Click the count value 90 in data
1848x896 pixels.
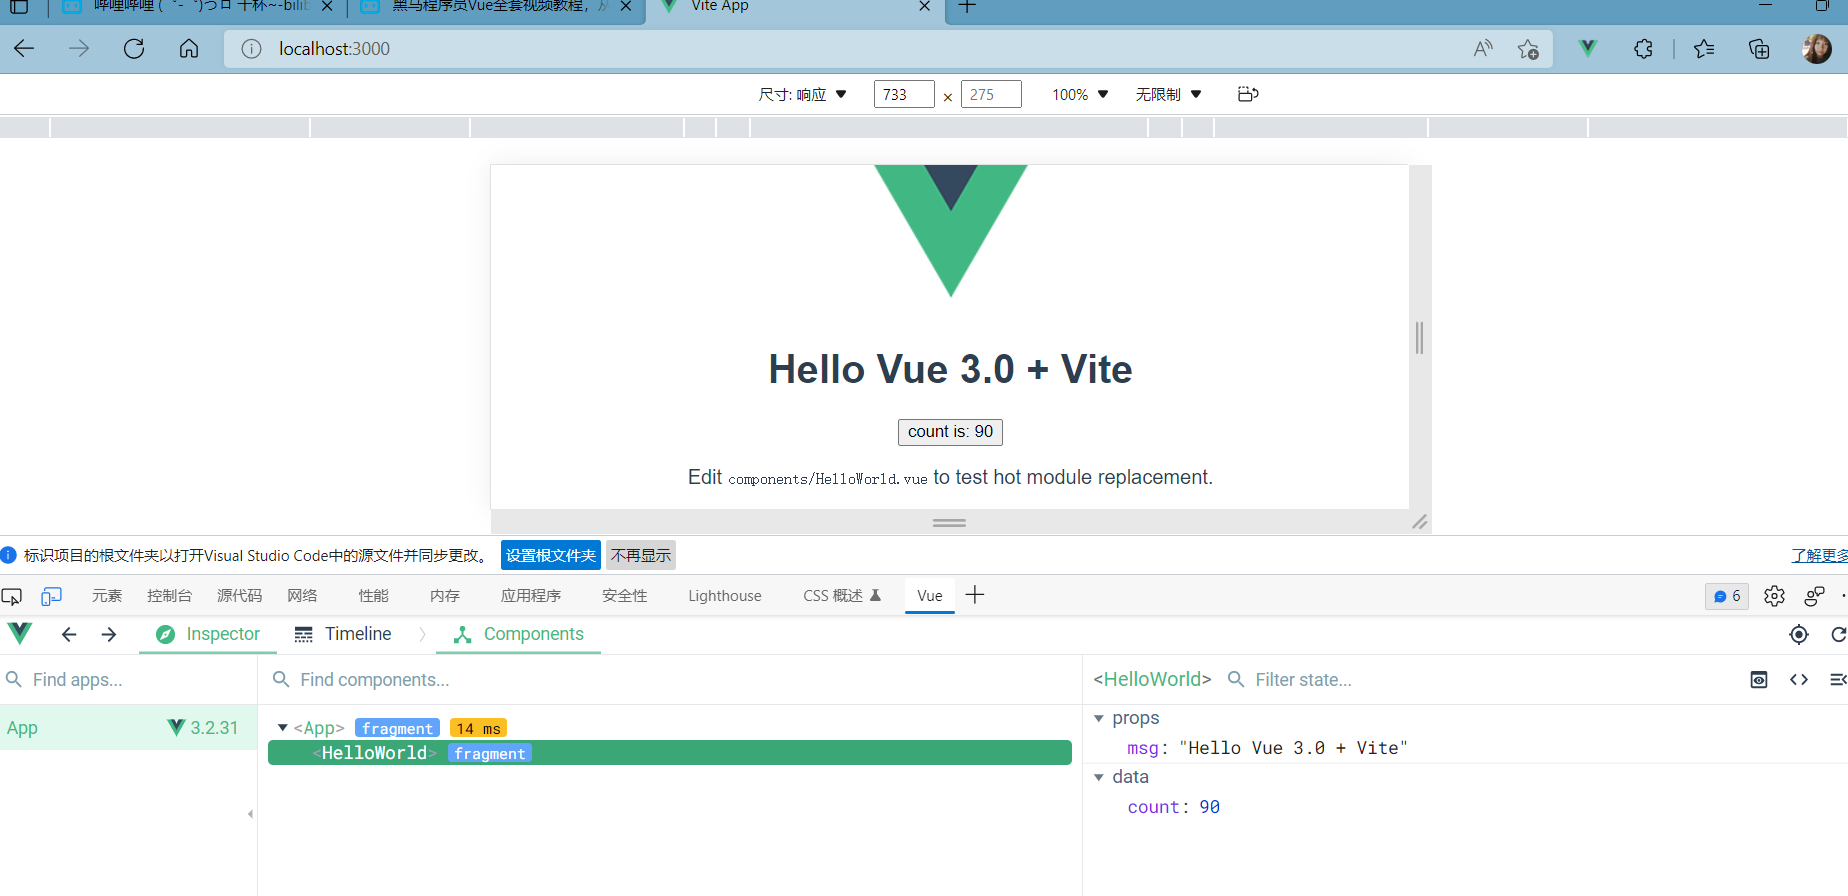[1209, 807]
